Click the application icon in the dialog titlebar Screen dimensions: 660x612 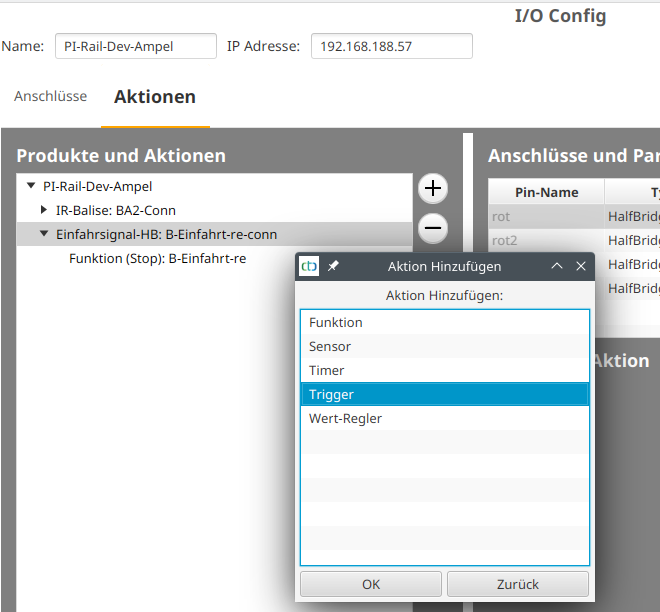[310, 267]
